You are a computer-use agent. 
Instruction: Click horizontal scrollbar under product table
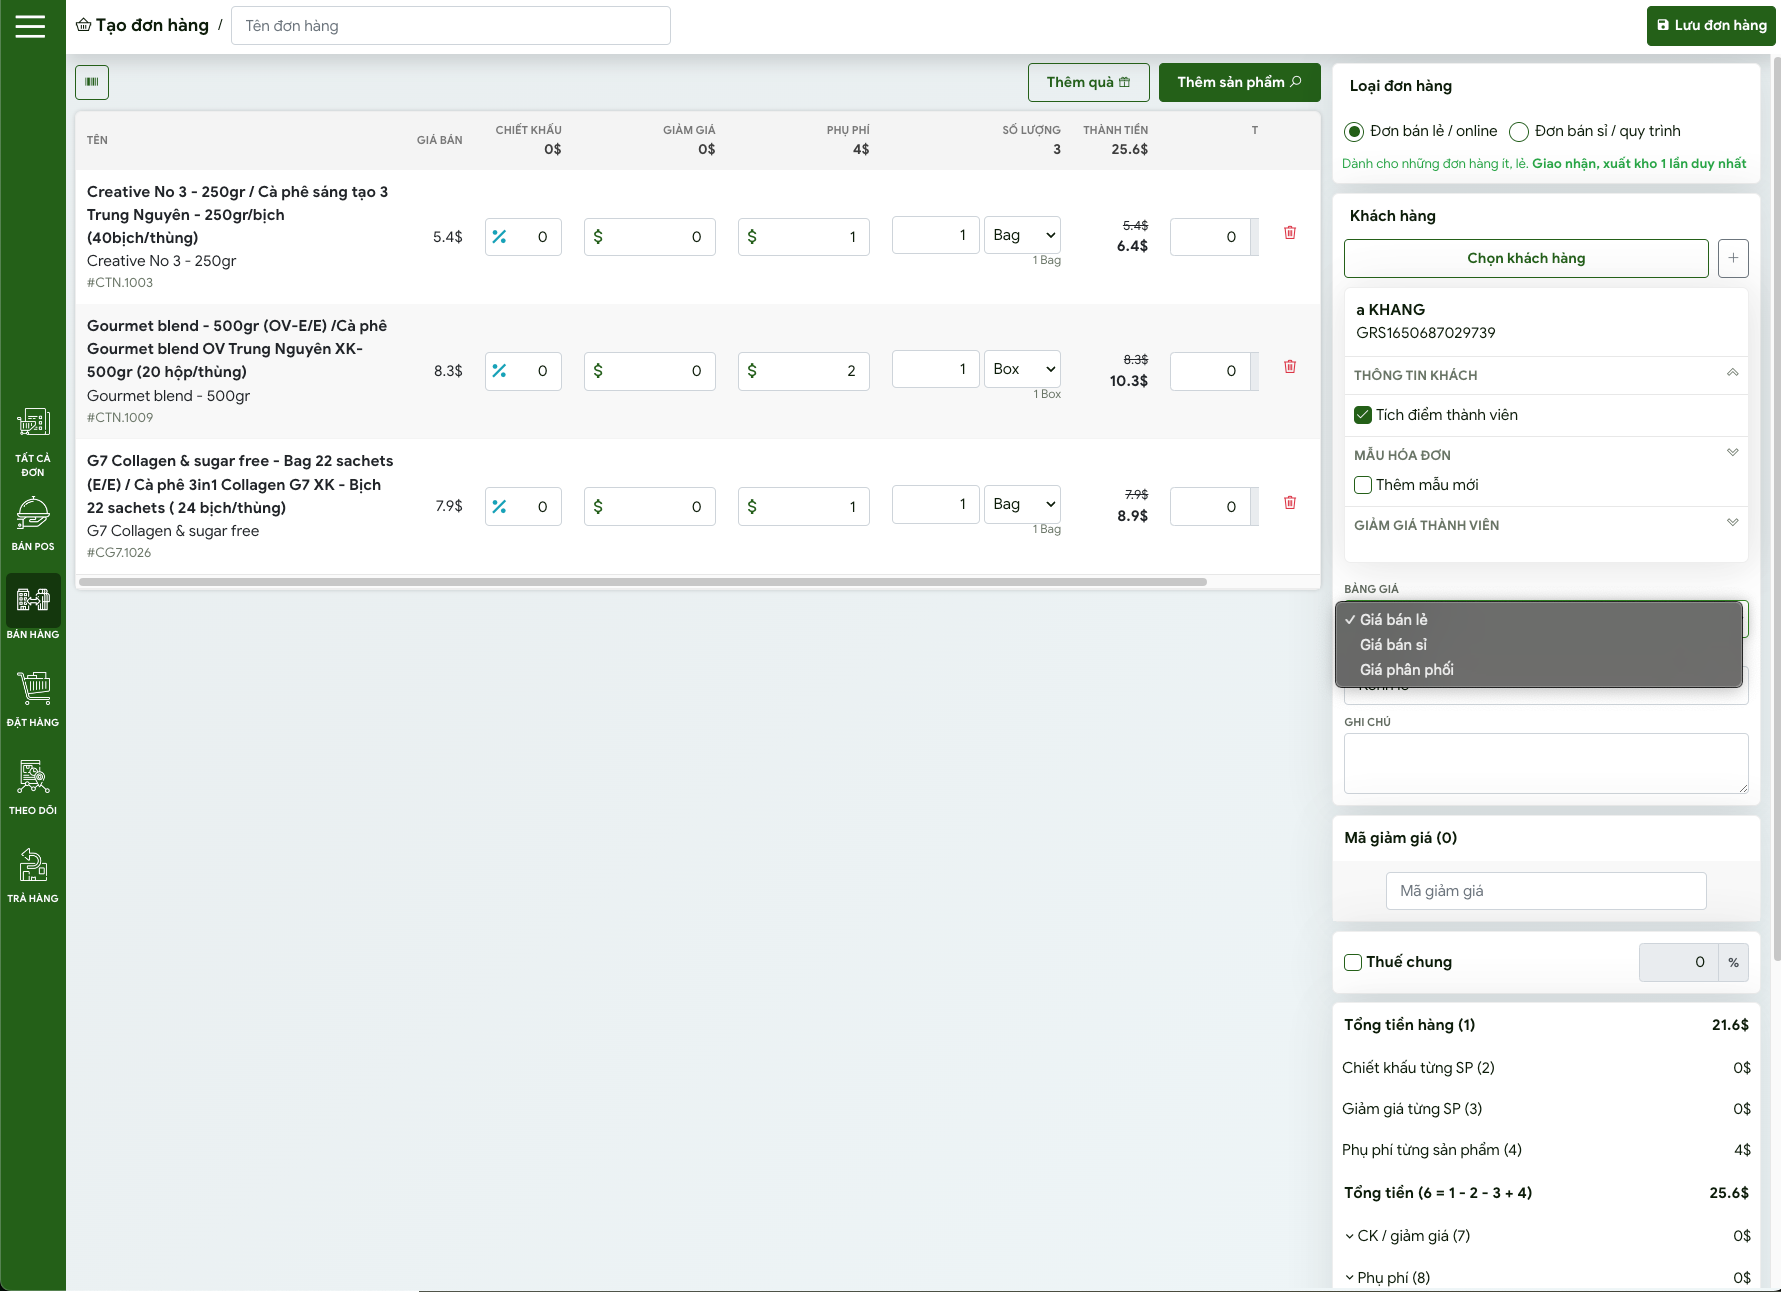coord(643,582)
